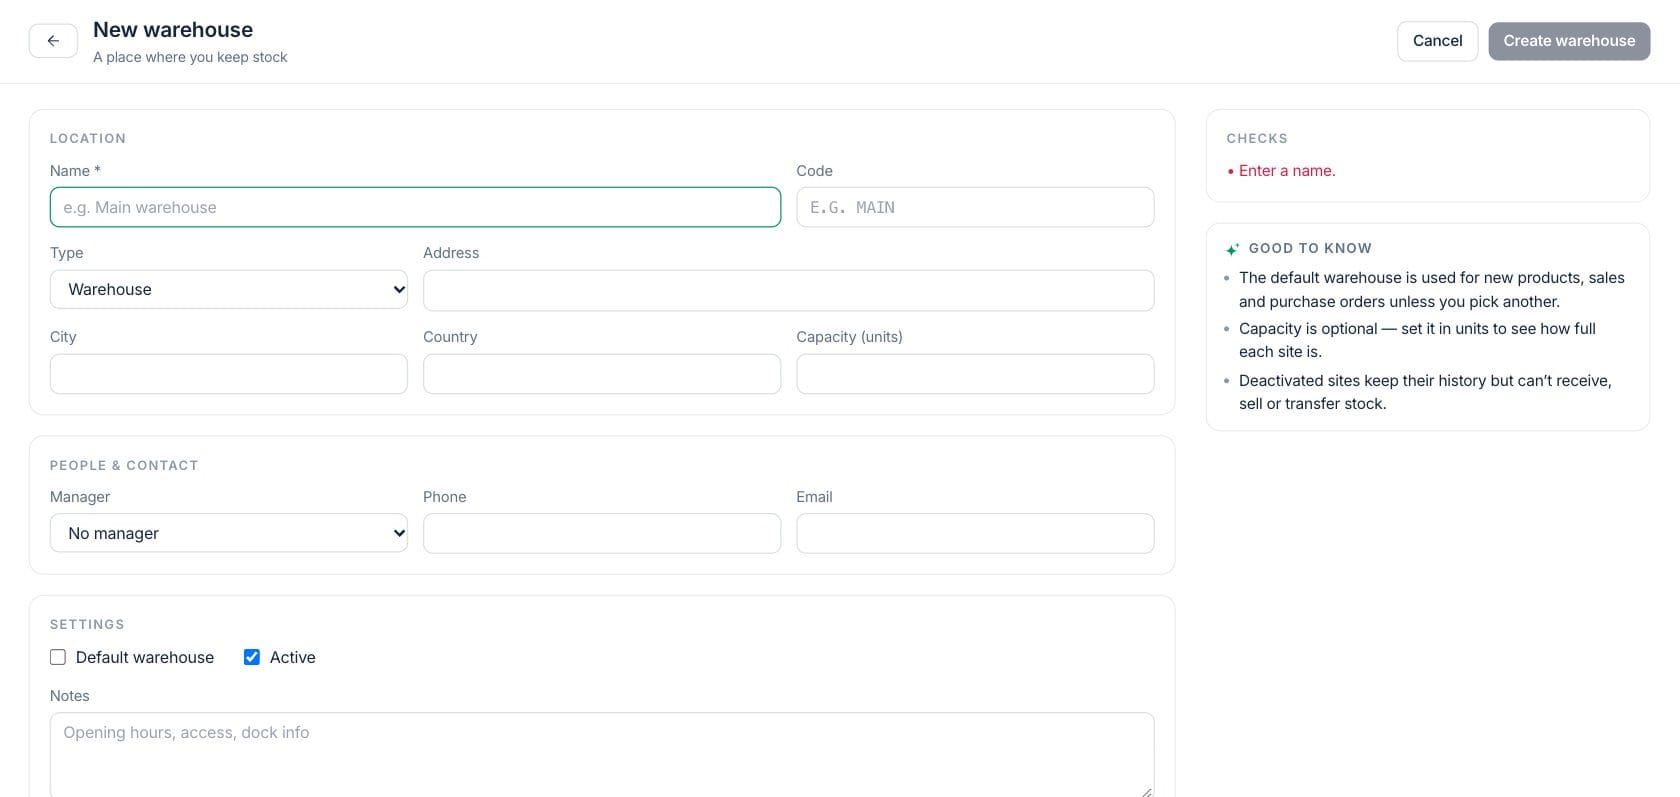Focus the warehouse Name input field
Viewport: 1680px width, 797px height.
tap(415, 207)
